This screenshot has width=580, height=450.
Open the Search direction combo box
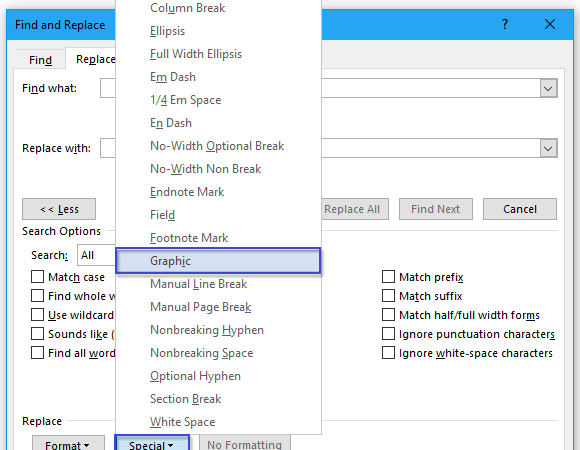[97, 255]
